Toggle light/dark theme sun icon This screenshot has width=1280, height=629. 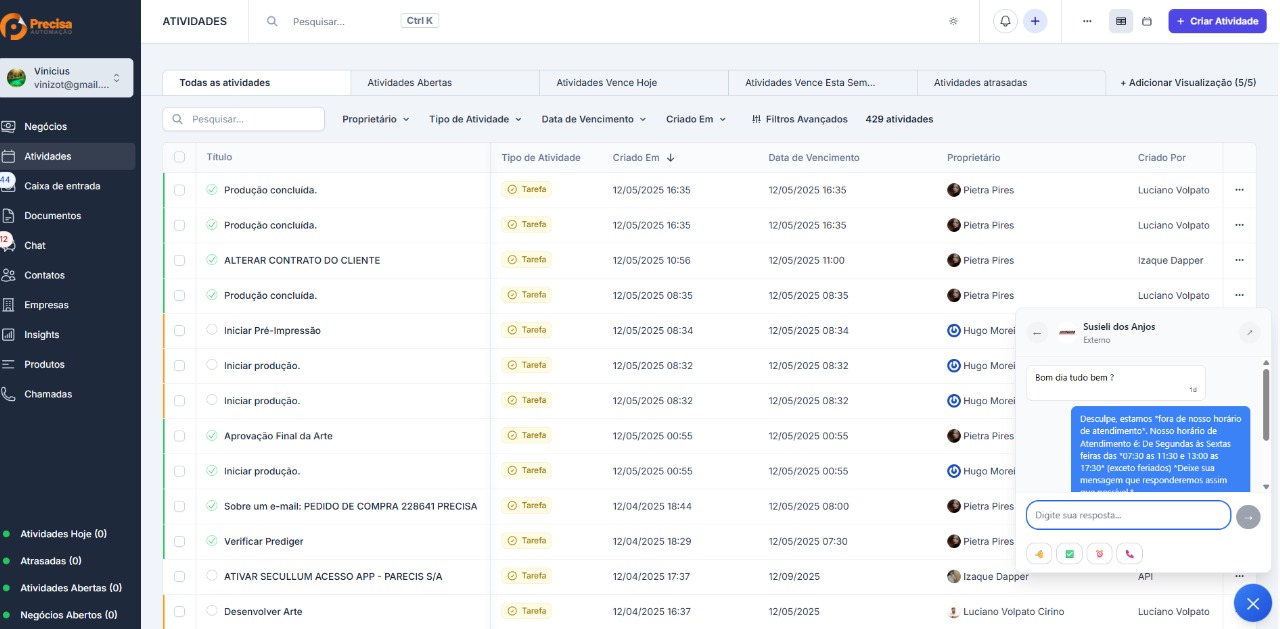coord(953,21)
